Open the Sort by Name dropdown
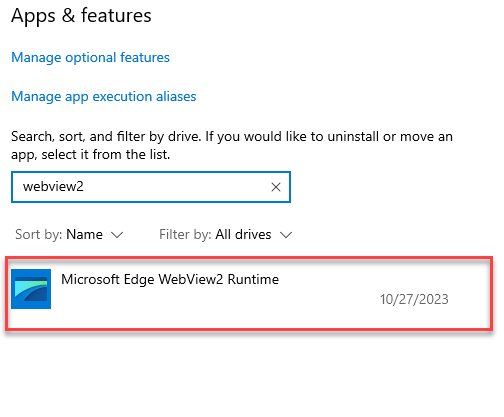504x417 pixels. (x=69, y=235)
